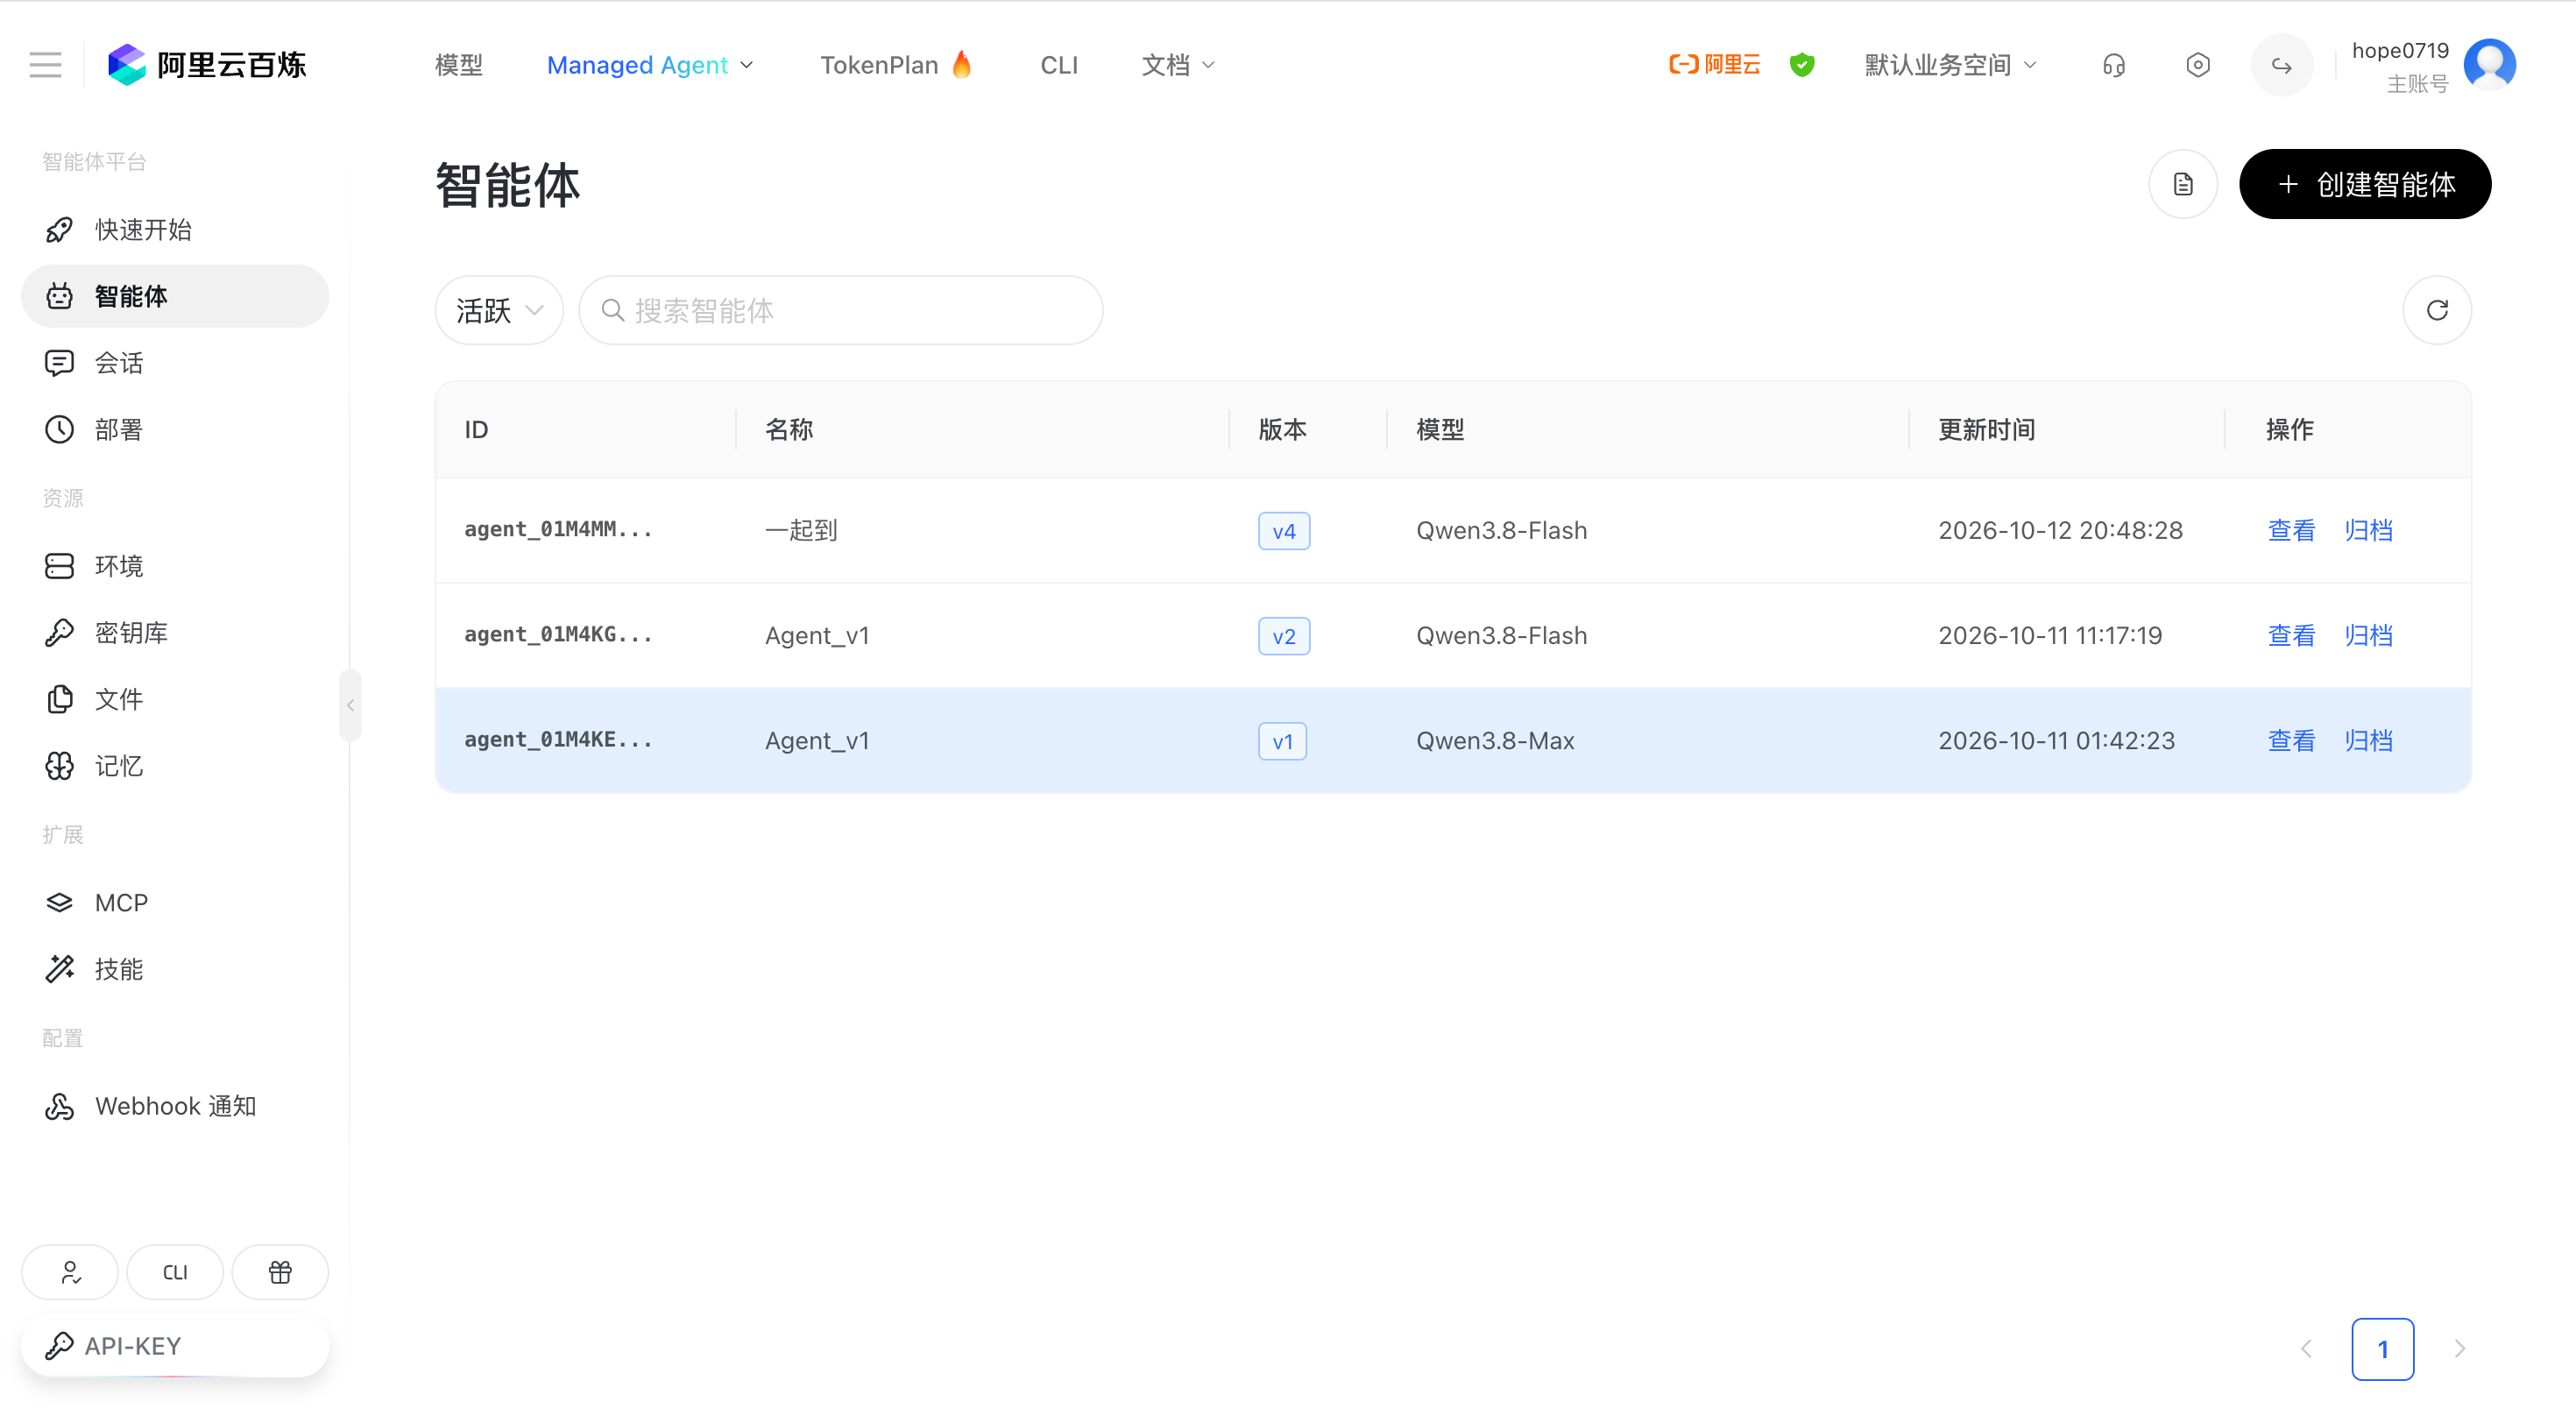Open 会话 in the sidebar
Screen dimensions: 2576x1409
175,363
